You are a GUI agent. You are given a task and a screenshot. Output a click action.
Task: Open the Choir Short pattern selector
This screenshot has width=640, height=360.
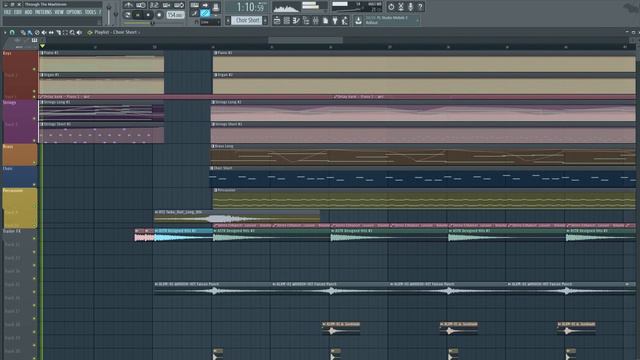tap(248, 20)
